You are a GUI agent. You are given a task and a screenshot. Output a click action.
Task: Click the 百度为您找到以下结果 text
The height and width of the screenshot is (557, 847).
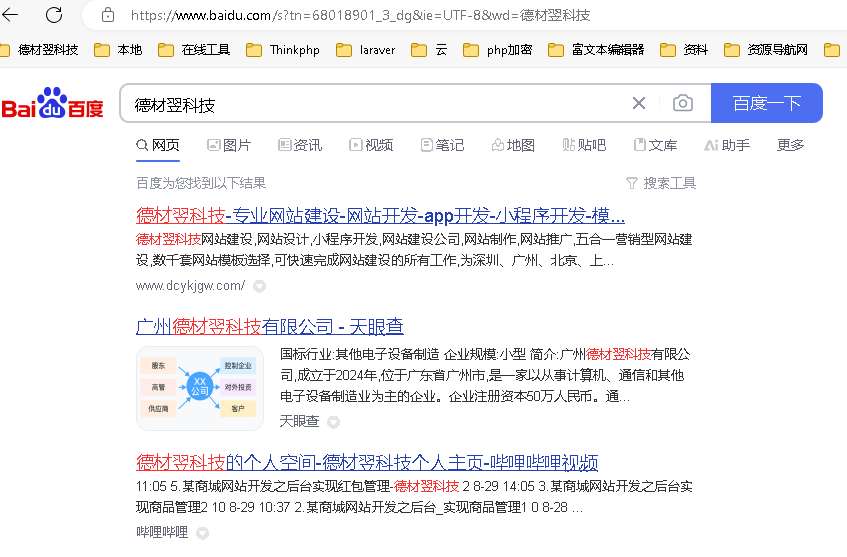201,183
